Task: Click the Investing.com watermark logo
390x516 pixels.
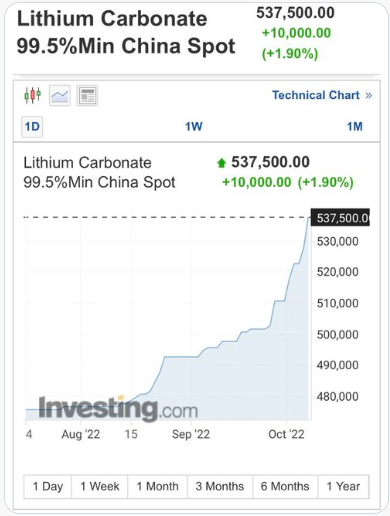Action: click(x=118, y=409)
